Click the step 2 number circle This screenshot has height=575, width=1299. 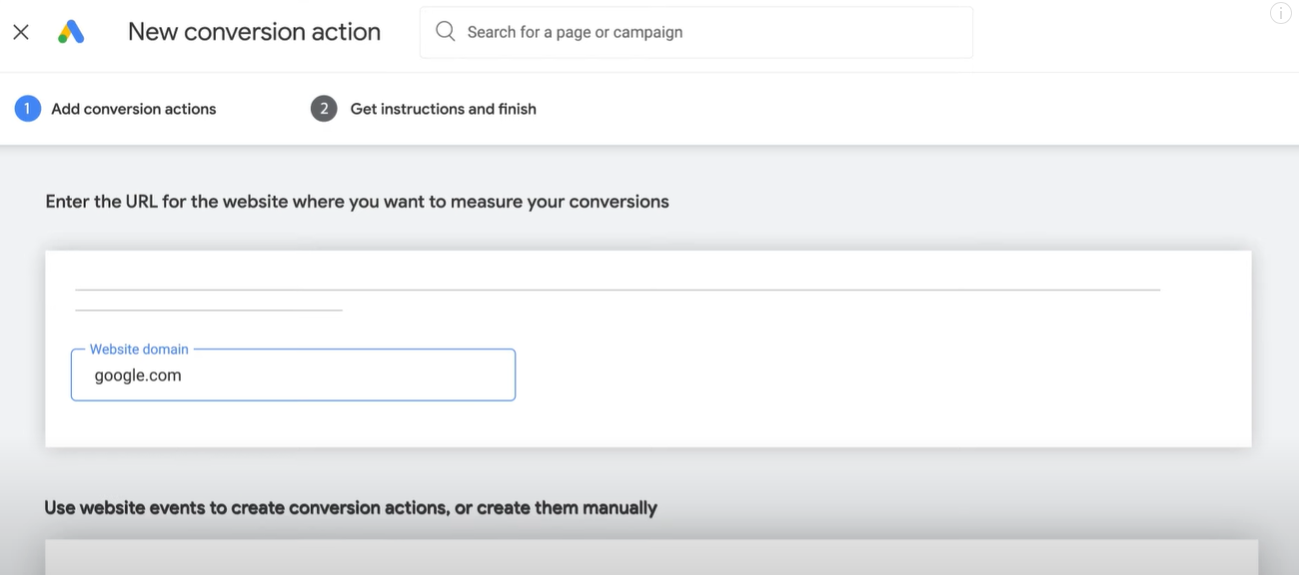tap(323, 108)
